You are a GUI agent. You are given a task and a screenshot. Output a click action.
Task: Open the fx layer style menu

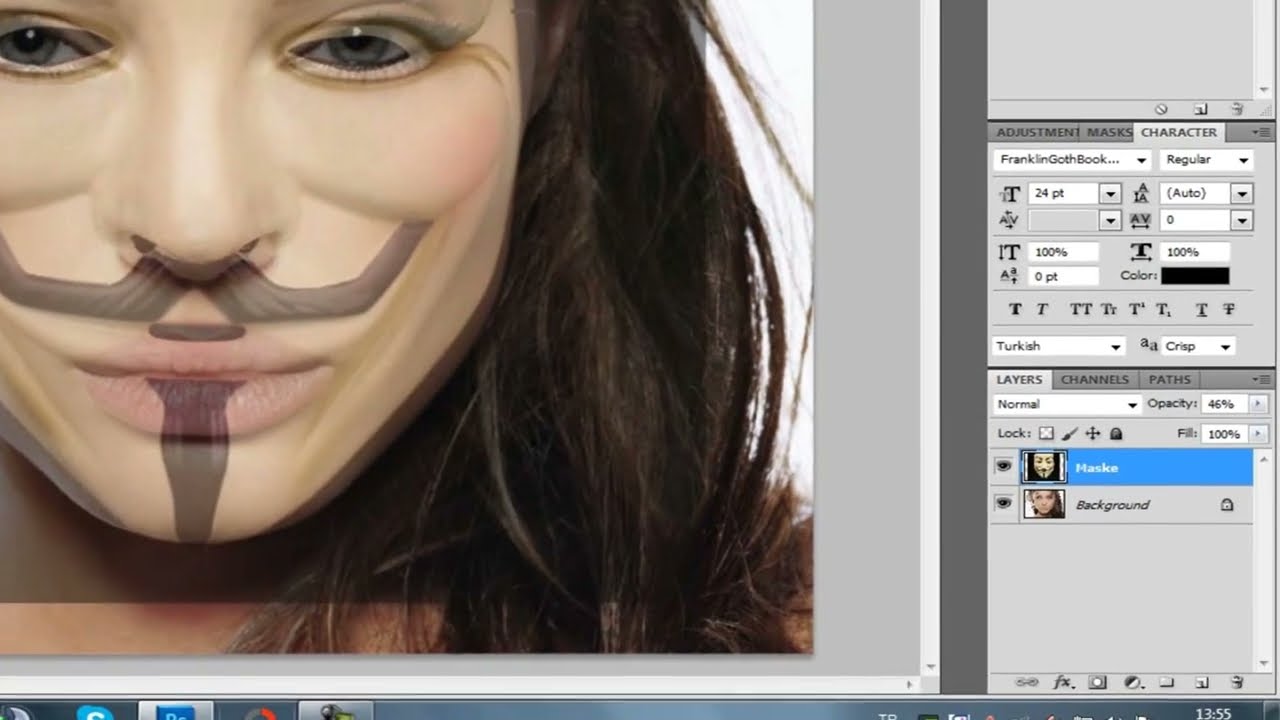click(x=1063, y=682)
